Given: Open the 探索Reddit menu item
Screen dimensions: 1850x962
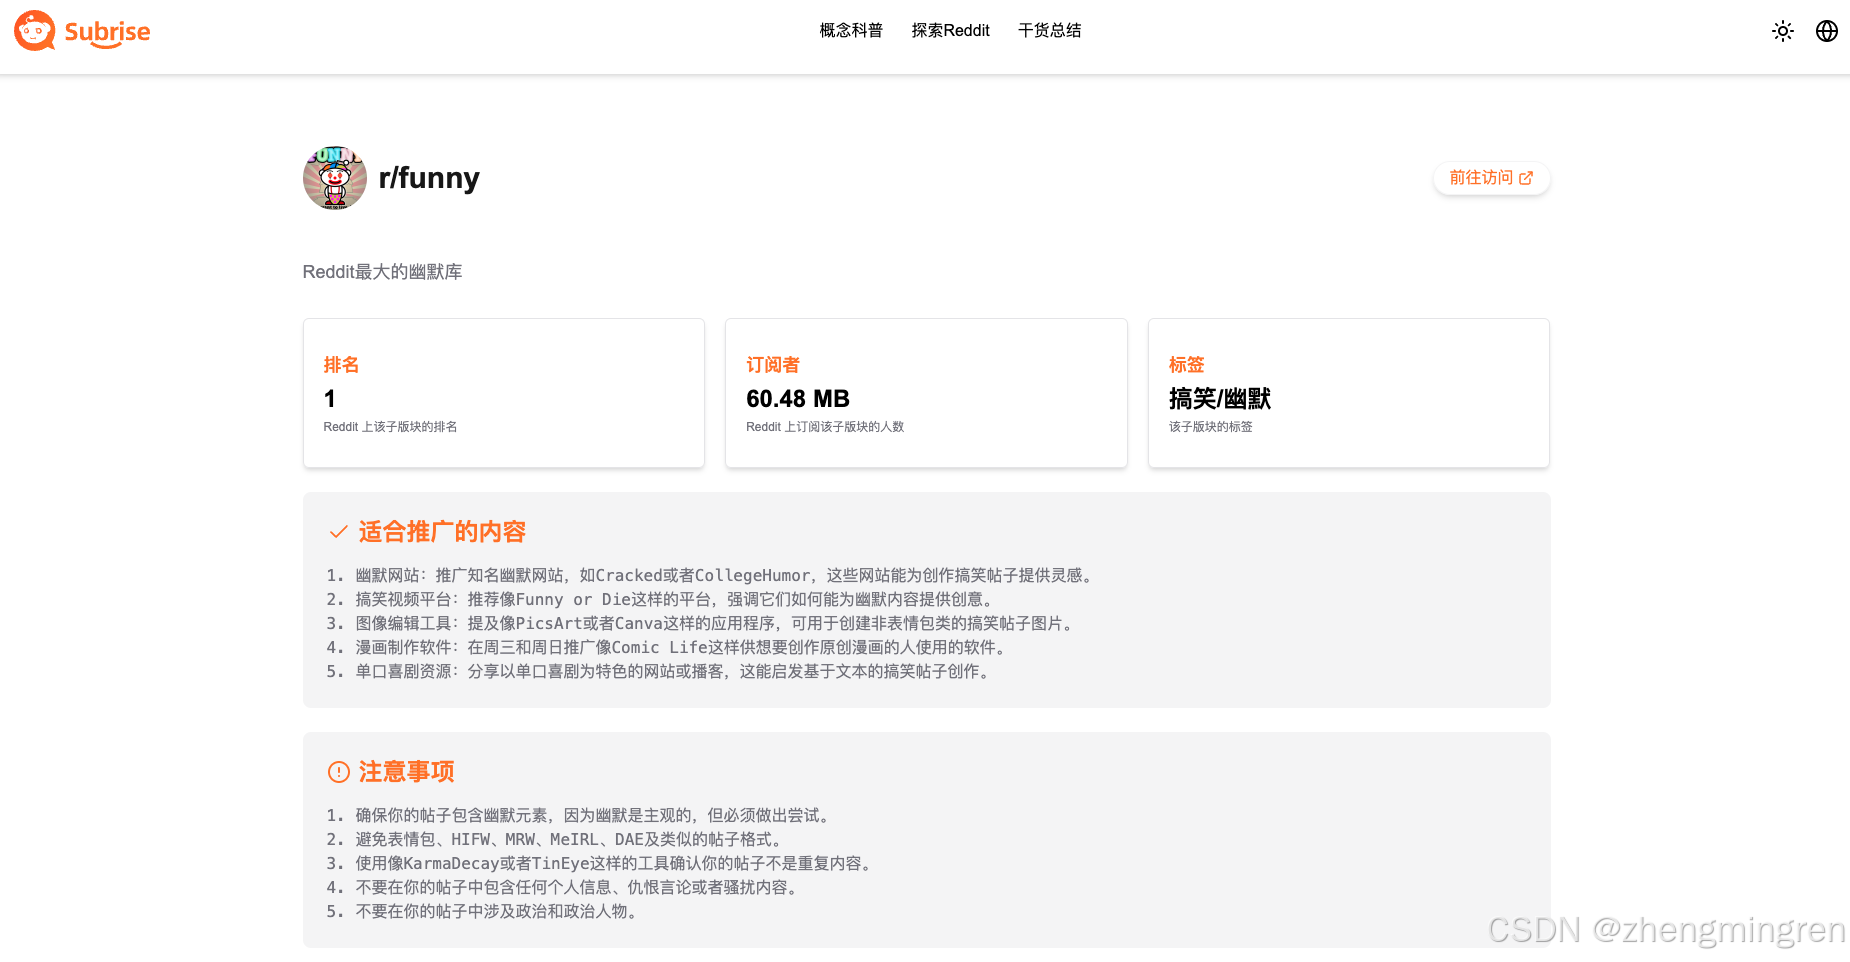Looking at the screenshot, I should (x=950, y=31).
